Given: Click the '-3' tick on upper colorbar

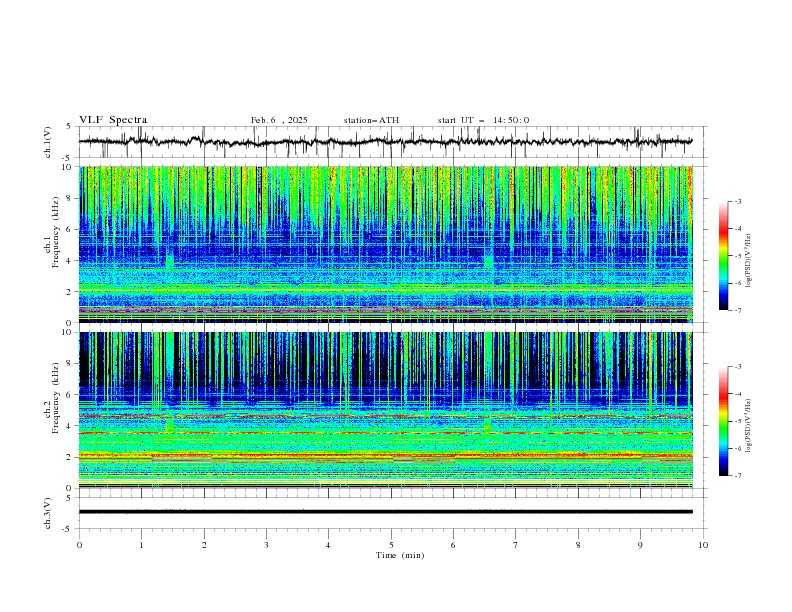Looking at the screenshot, I should [x=737, y=201].
